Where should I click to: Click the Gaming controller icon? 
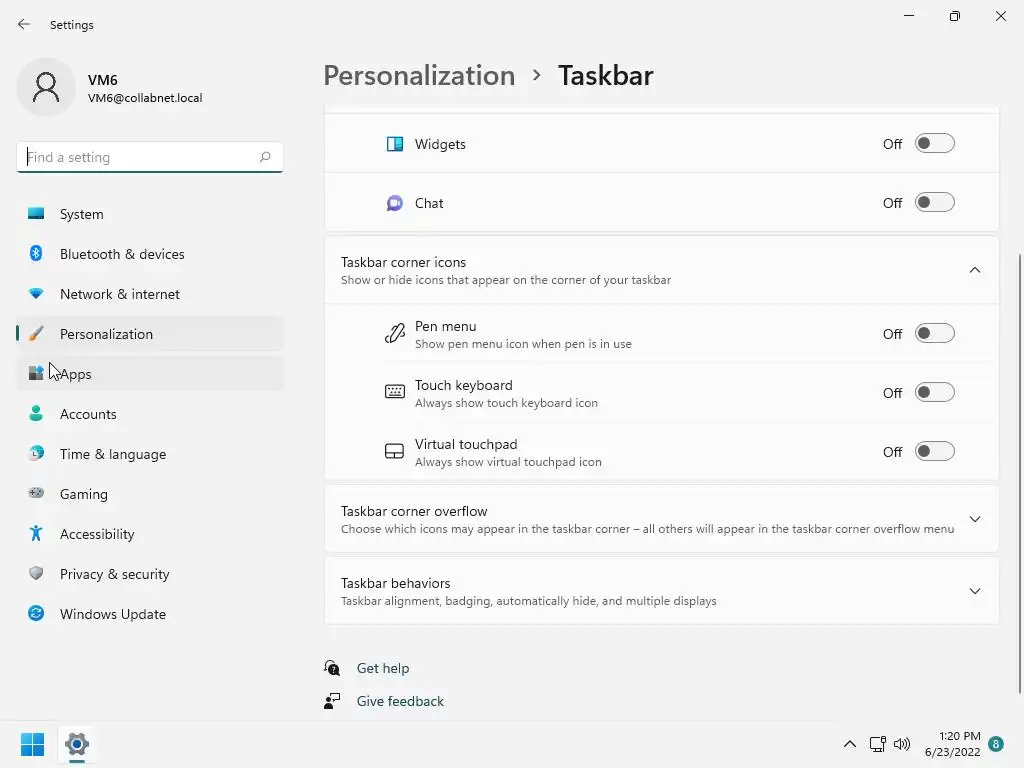click(36, 494)
